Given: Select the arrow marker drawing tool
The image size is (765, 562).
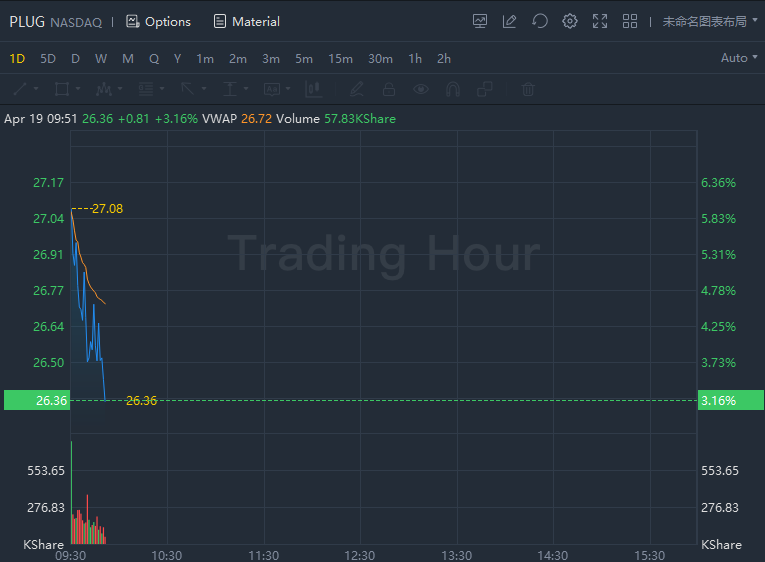Looking at the screenshot, I should (188, 89).
